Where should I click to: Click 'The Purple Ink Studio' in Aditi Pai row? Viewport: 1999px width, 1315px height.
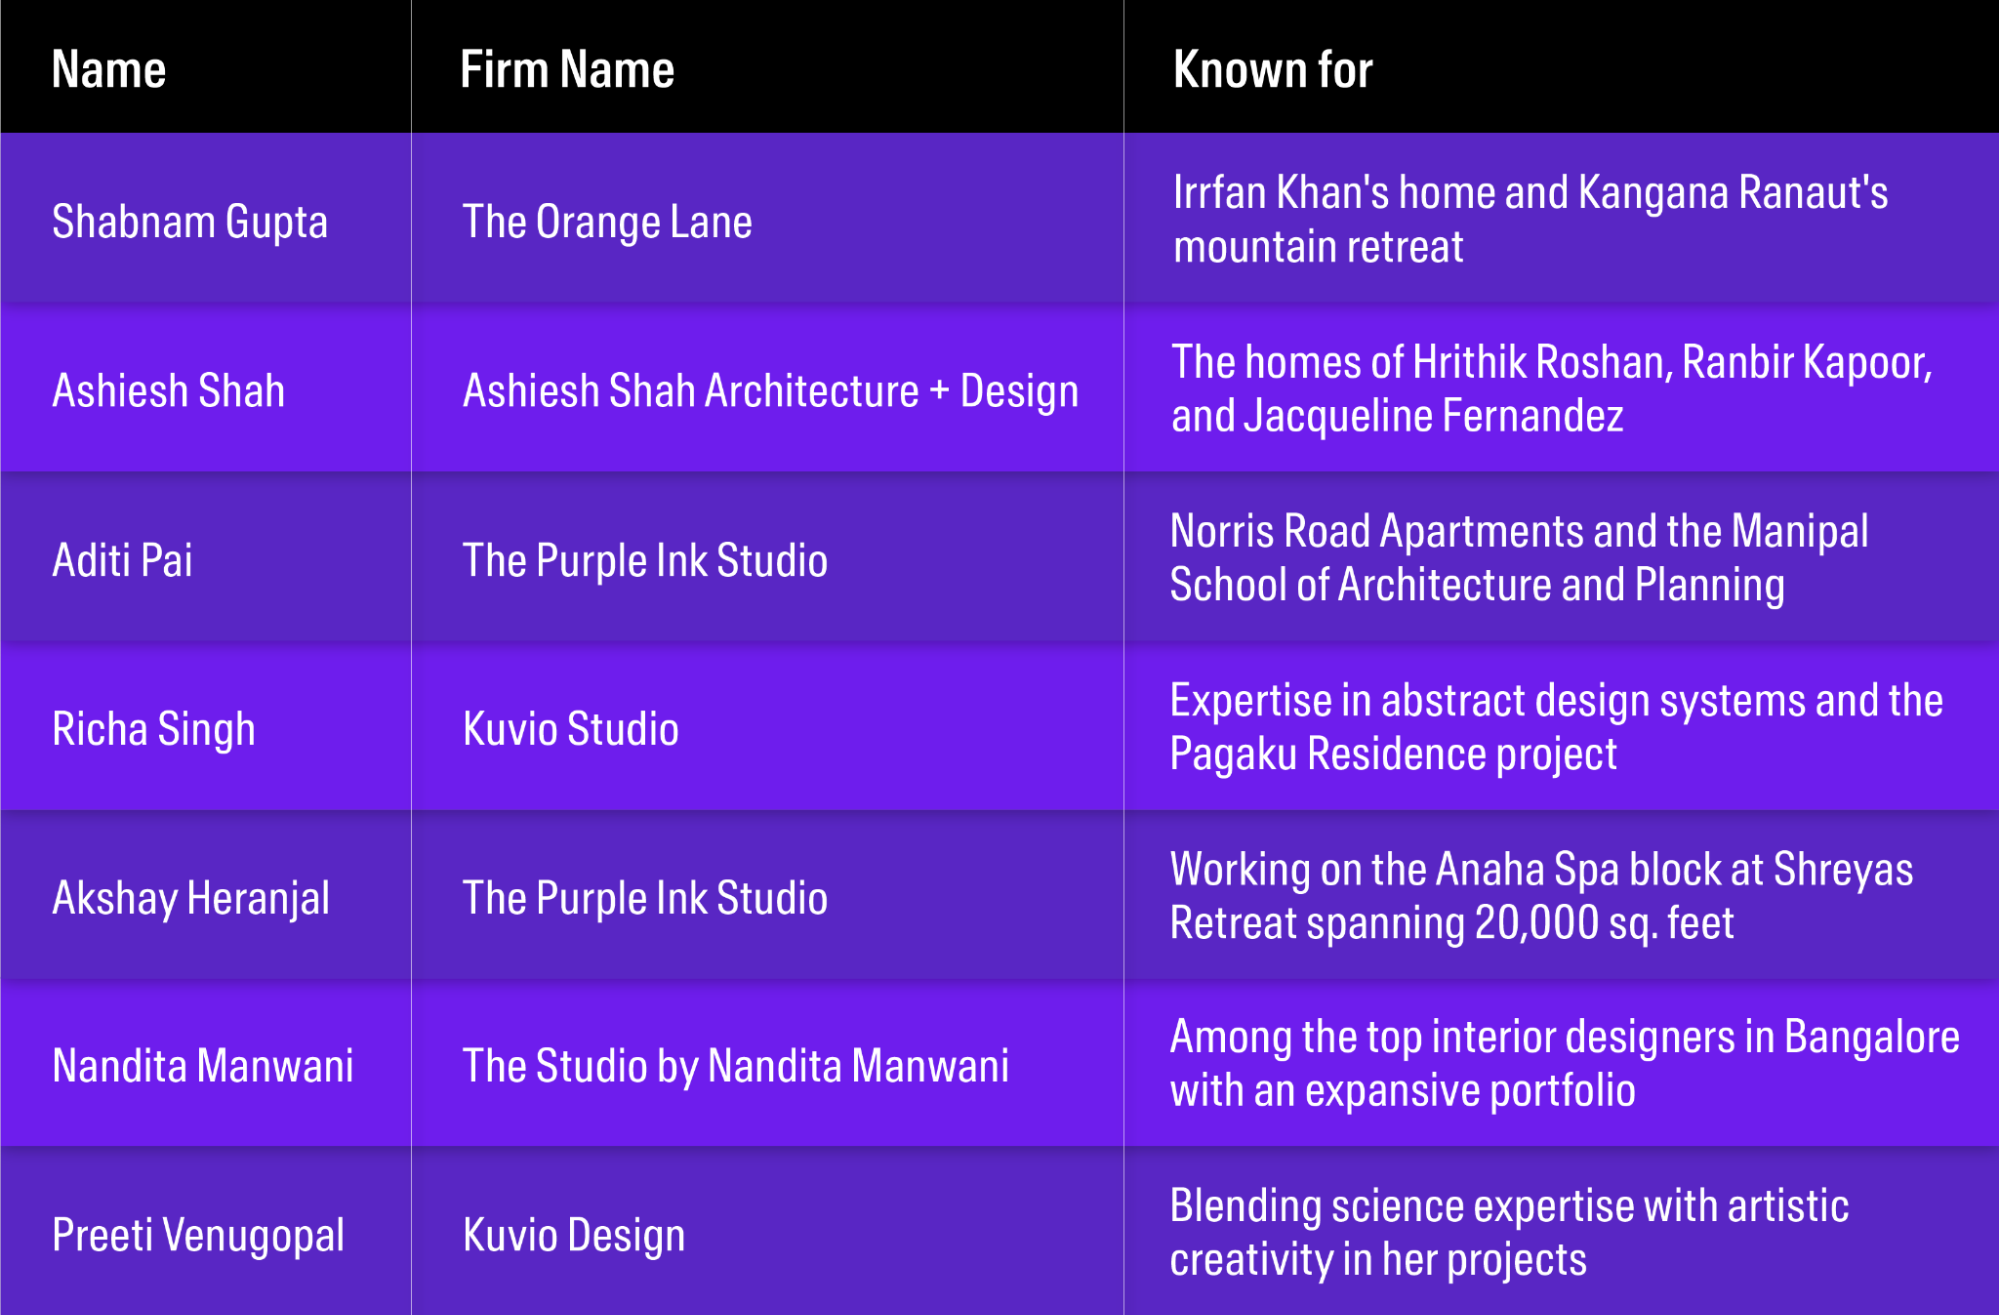pos(645,560)
